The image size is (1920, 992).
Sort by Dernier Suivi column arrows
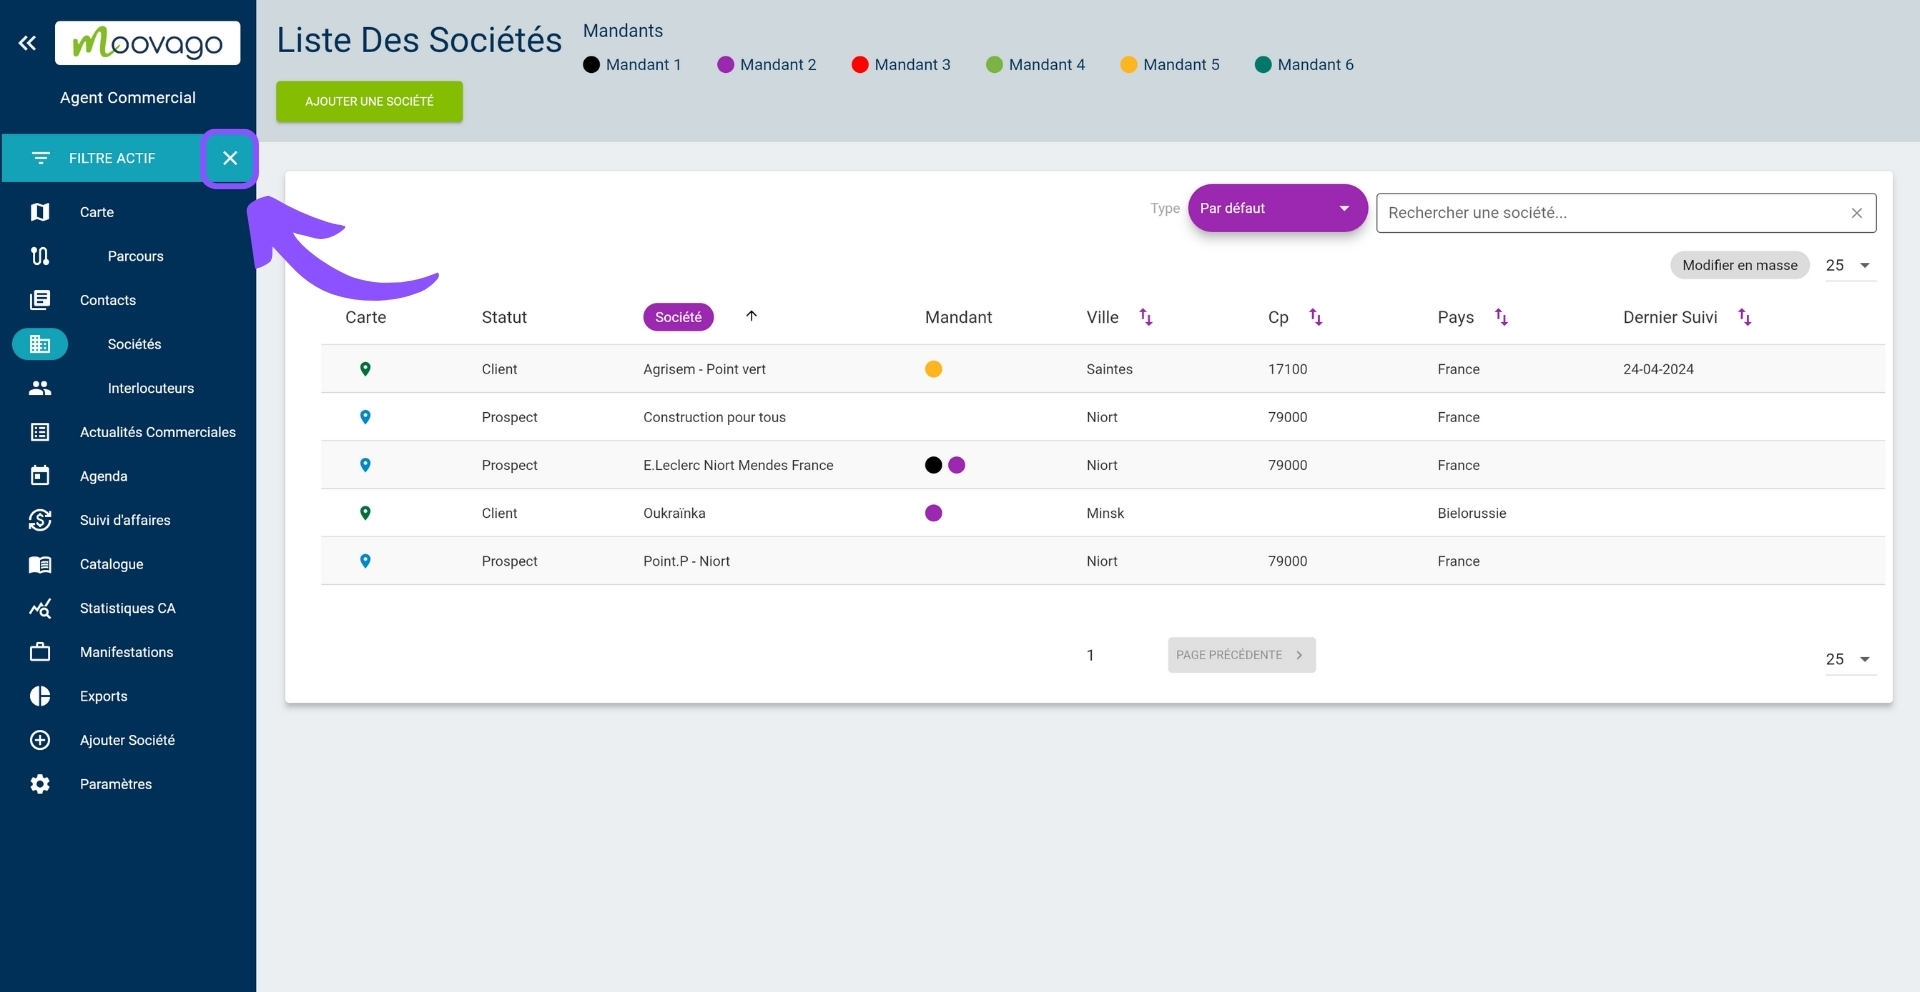pyautogui.click(x=1744, y=317)
